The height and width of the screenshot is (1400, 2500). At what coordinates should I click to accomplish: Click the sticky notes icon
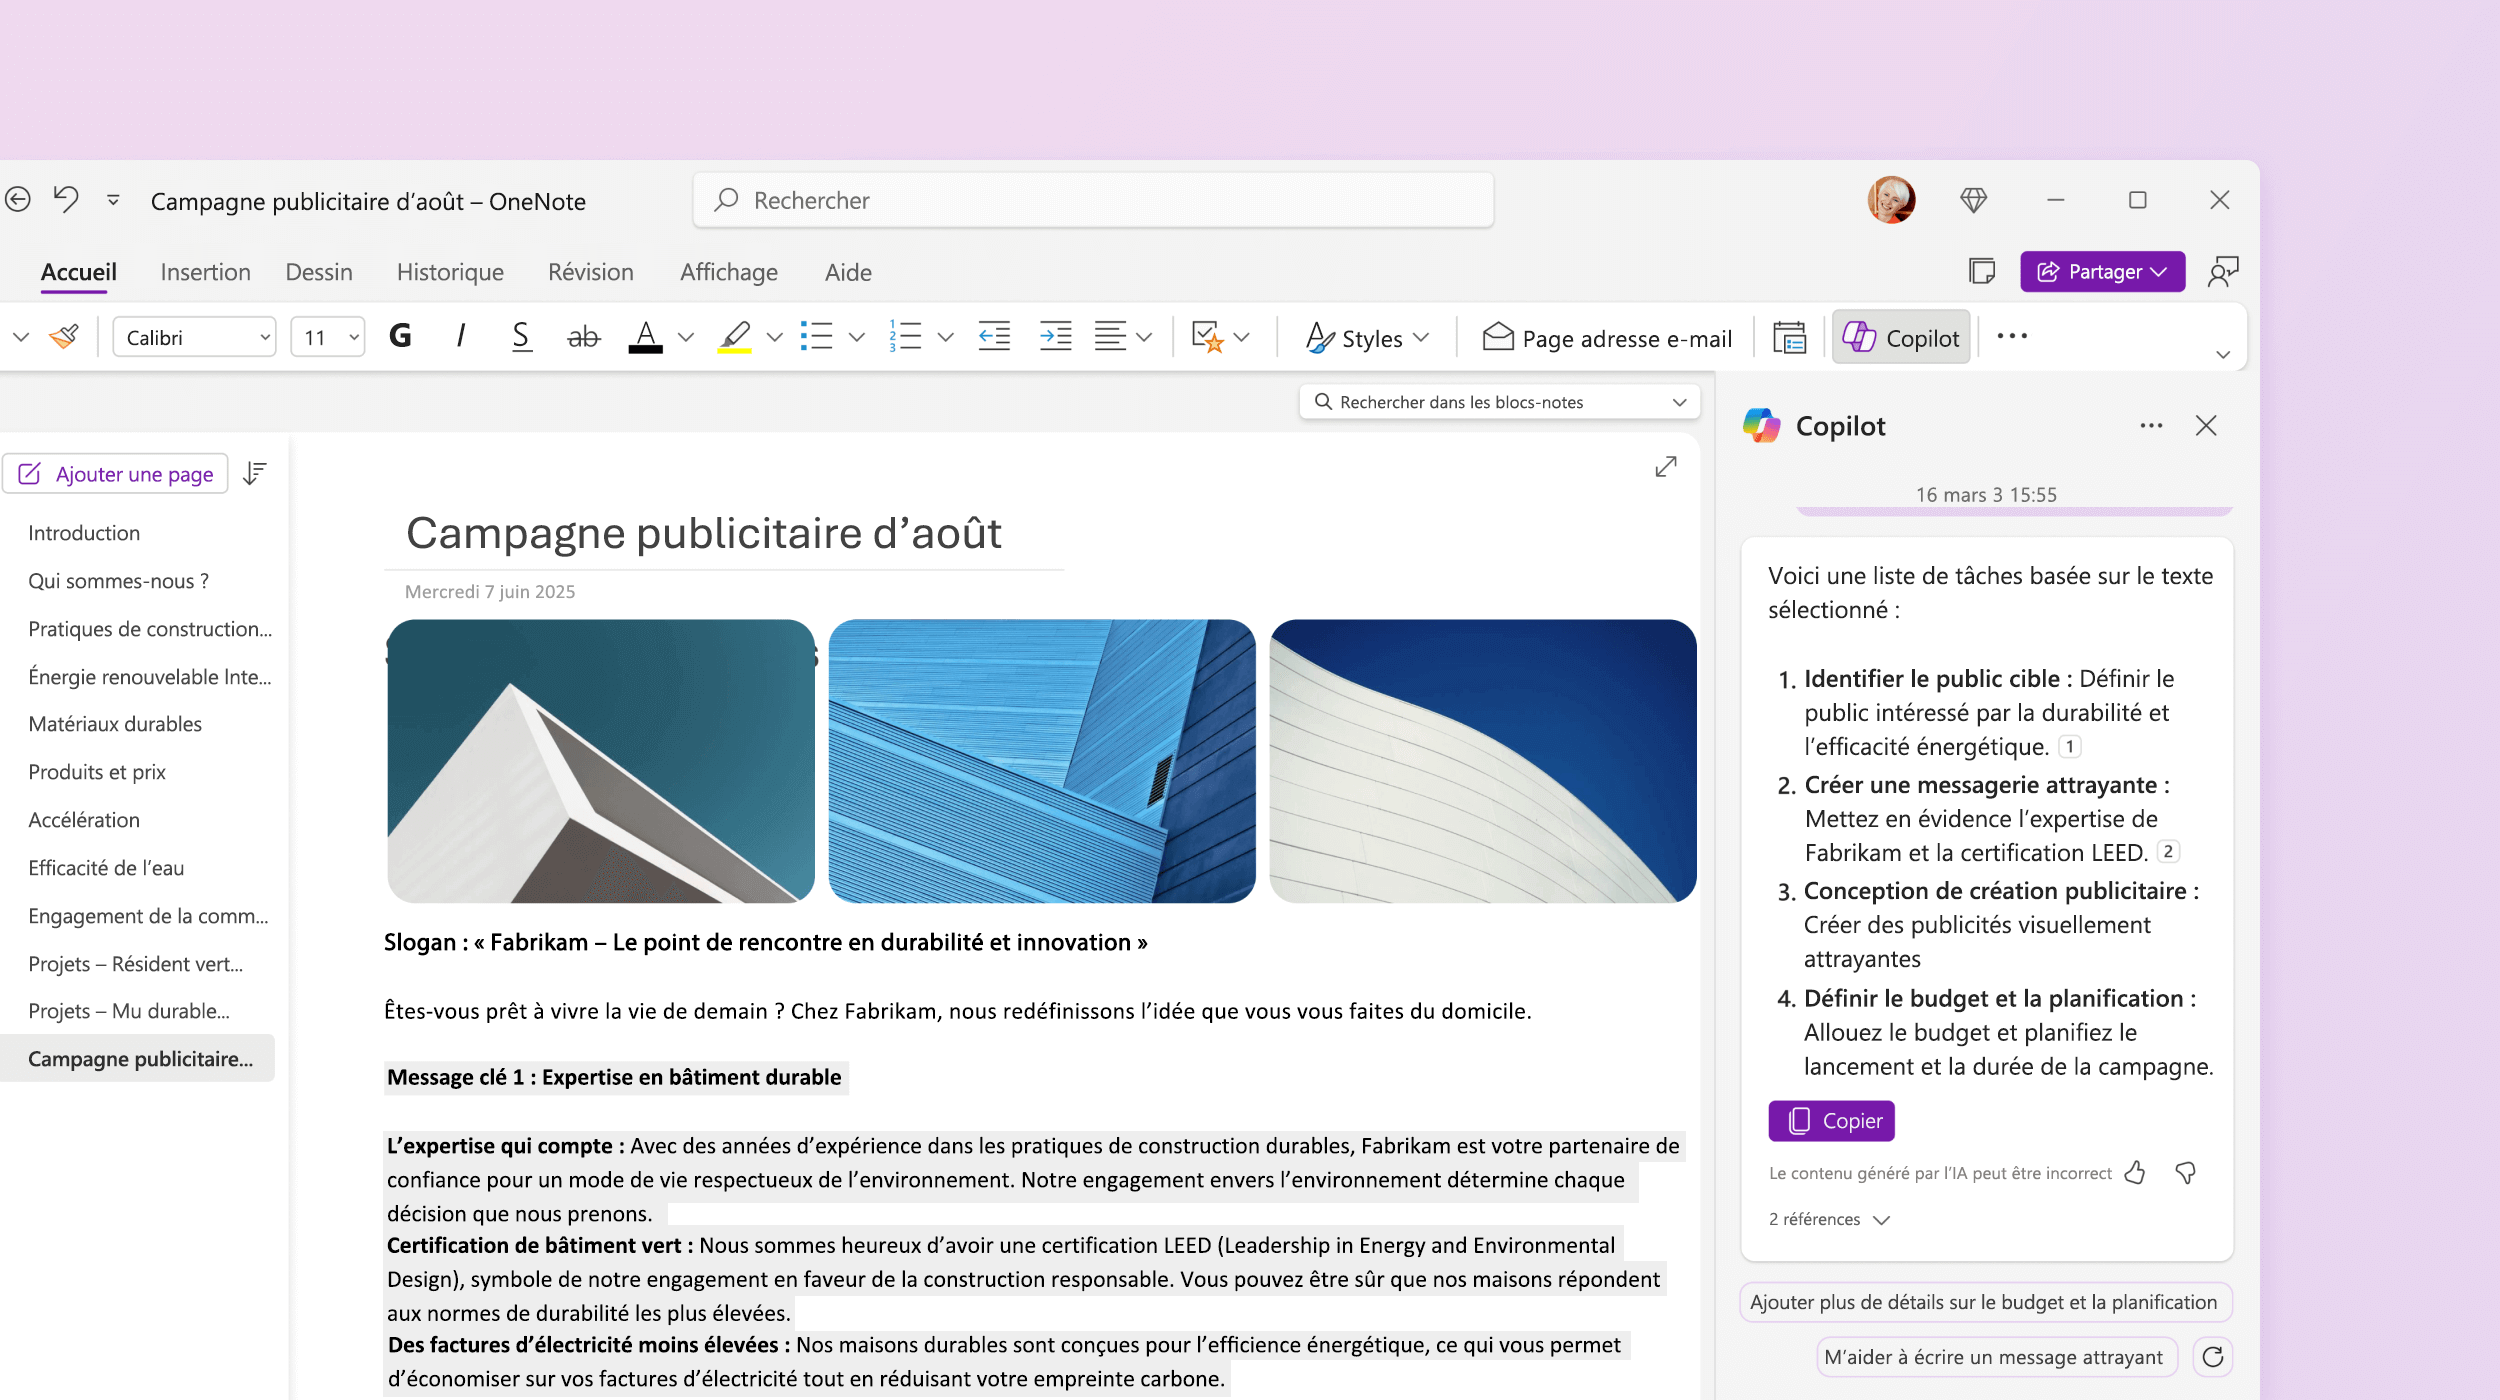pos(1981,271)
